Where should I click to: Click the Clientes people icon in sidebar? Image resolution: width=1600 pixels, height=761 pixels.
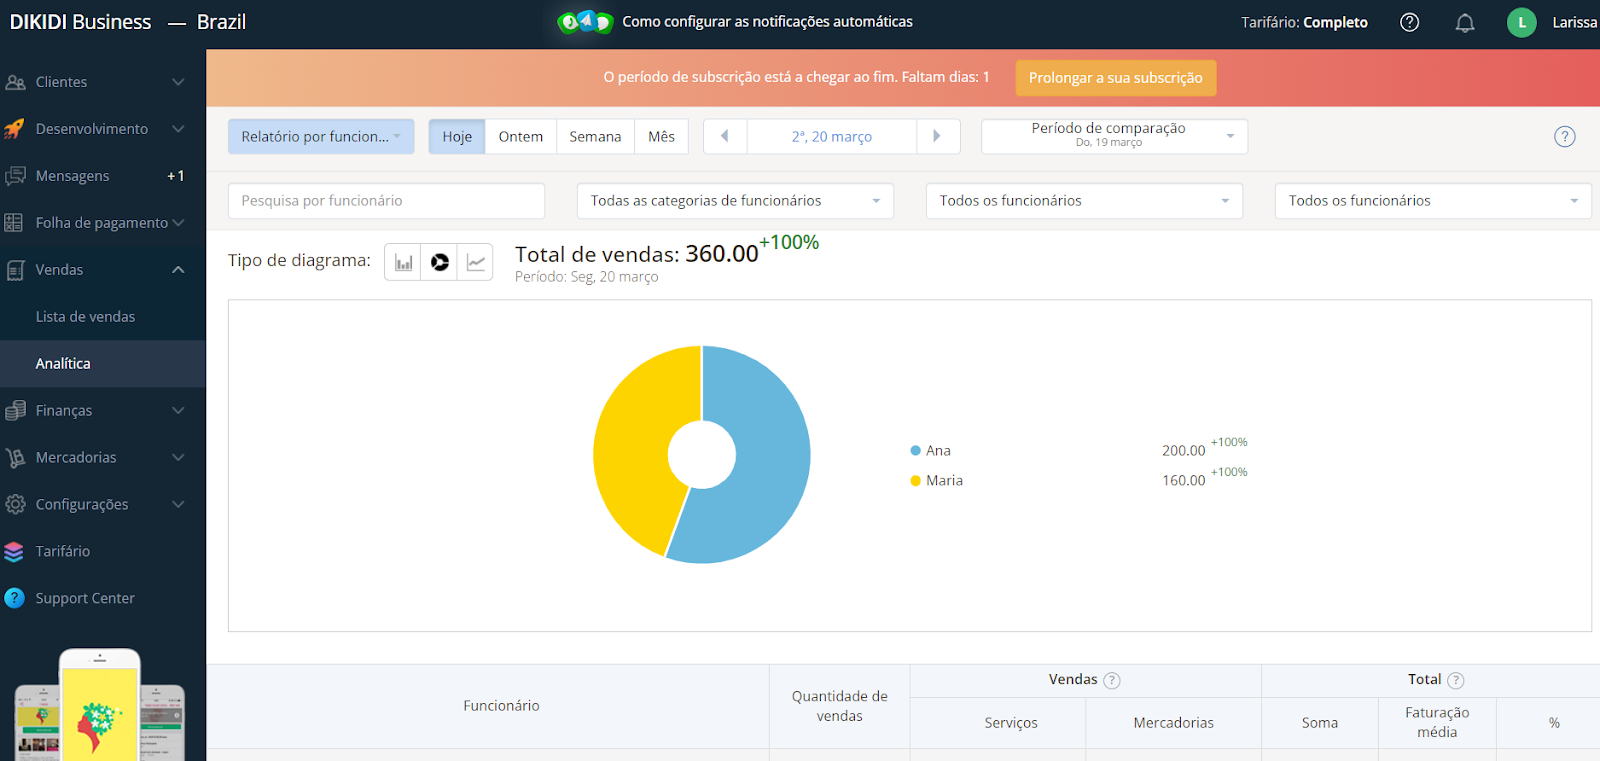coord(15,82)
